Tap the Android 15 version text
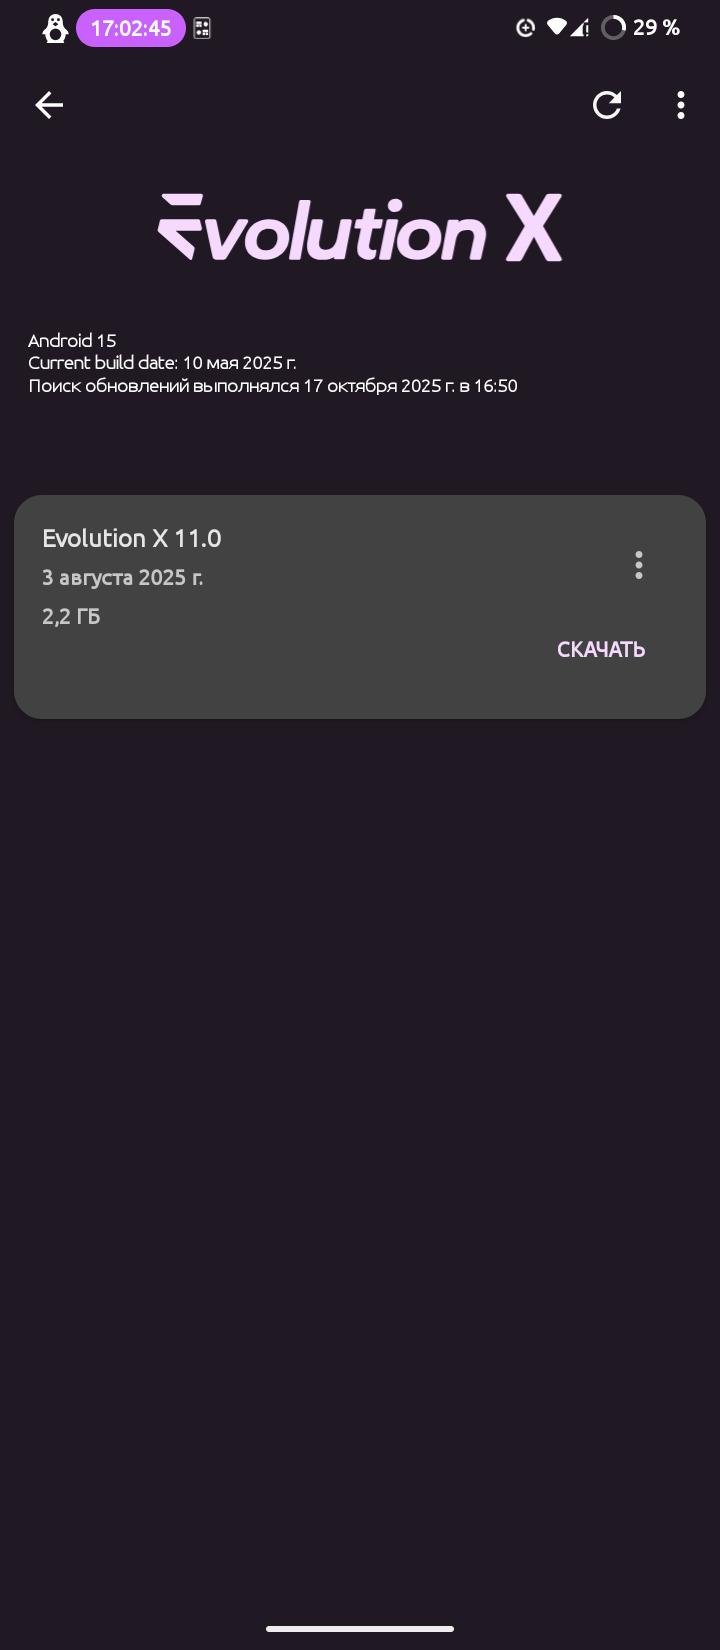Viewport: 720px width, 1650px height. (72, 341)
